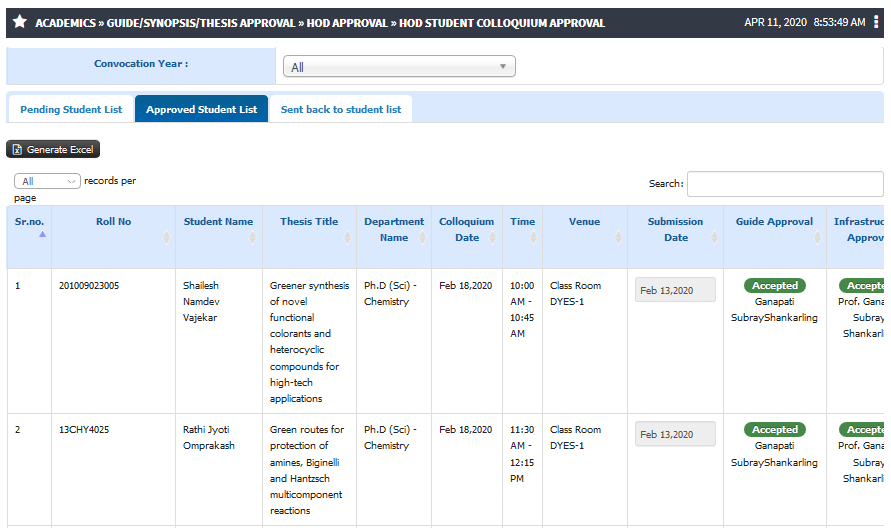
Task: Click venue Class Room DYES-1 in row 1
Action: click(x=575, y=293)
